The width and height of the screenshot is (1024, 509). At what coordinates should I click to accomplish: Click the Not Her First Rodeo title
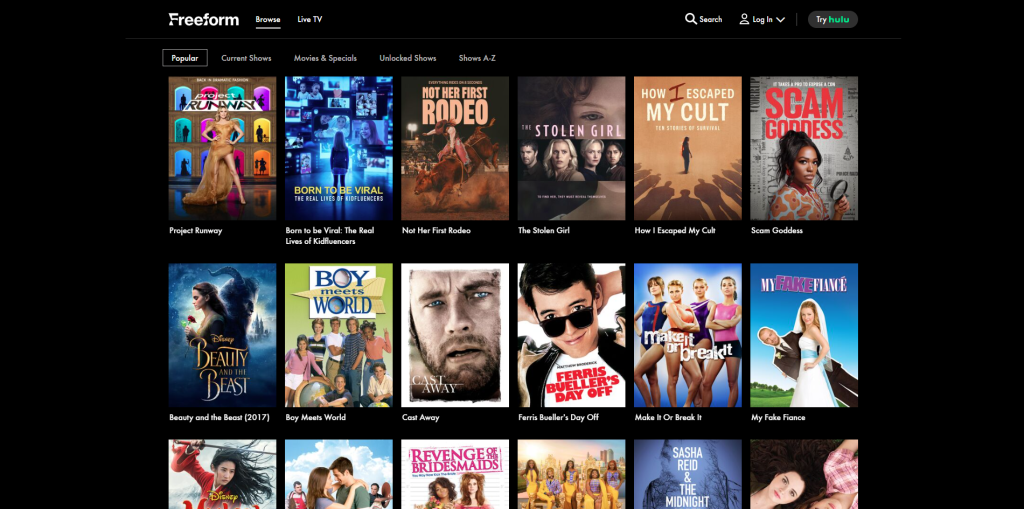click(436, 231)
